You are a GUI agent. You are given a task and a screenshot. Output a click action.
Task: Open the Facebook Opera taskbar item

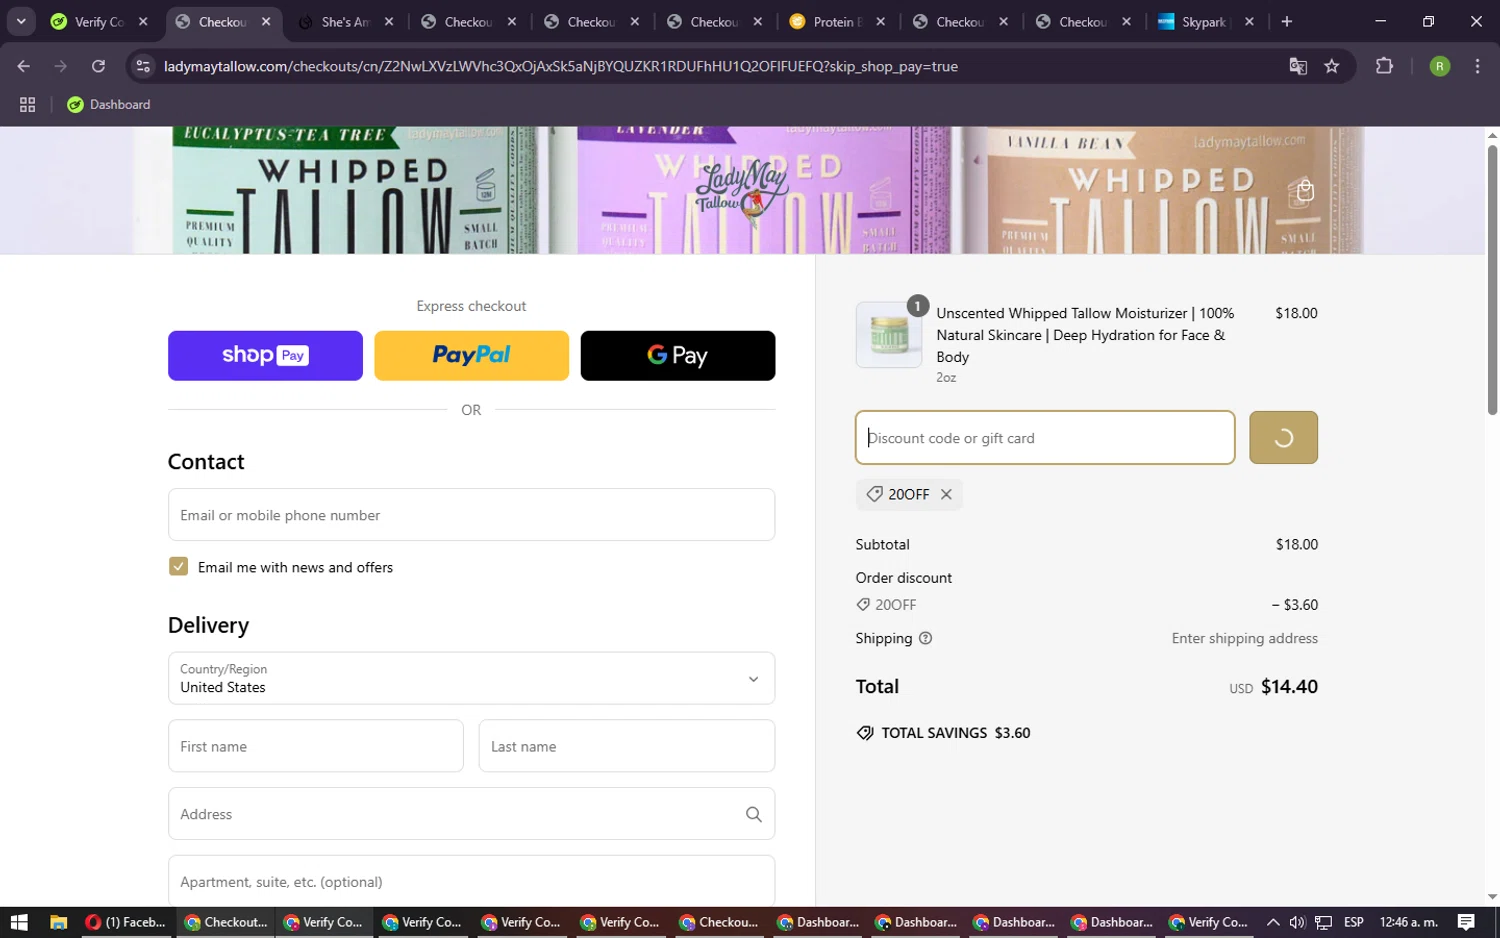coord(127,922)
